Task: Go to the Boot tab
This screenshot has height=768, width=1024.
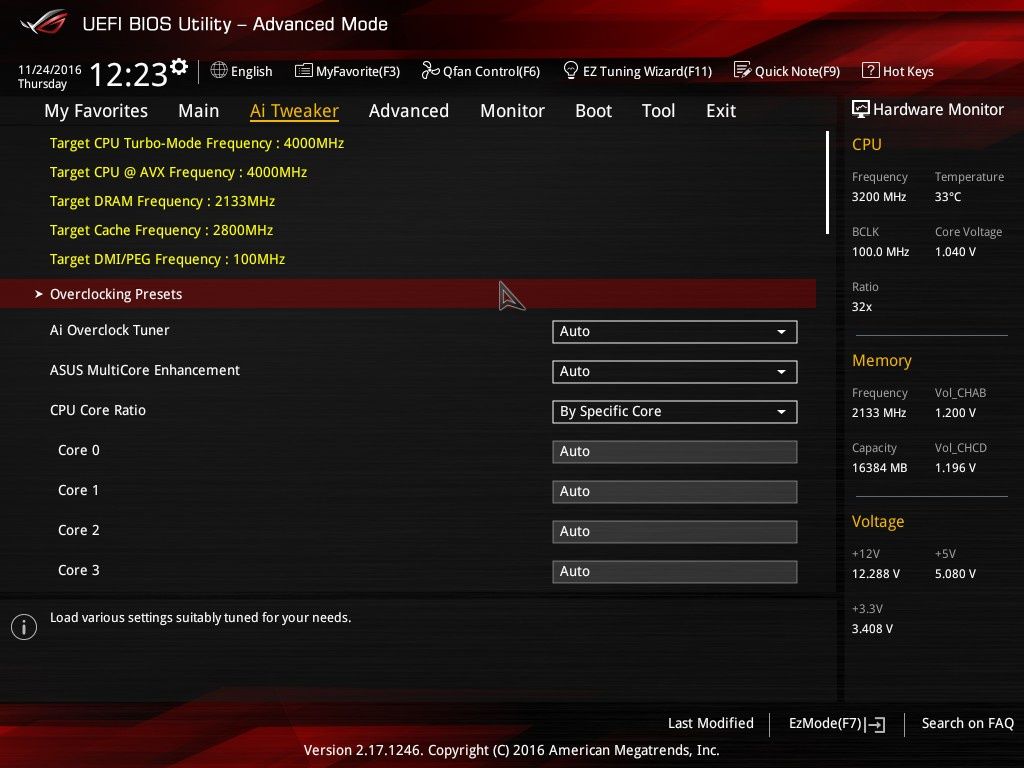Action: pyautogui.click(x=593, y=111)
